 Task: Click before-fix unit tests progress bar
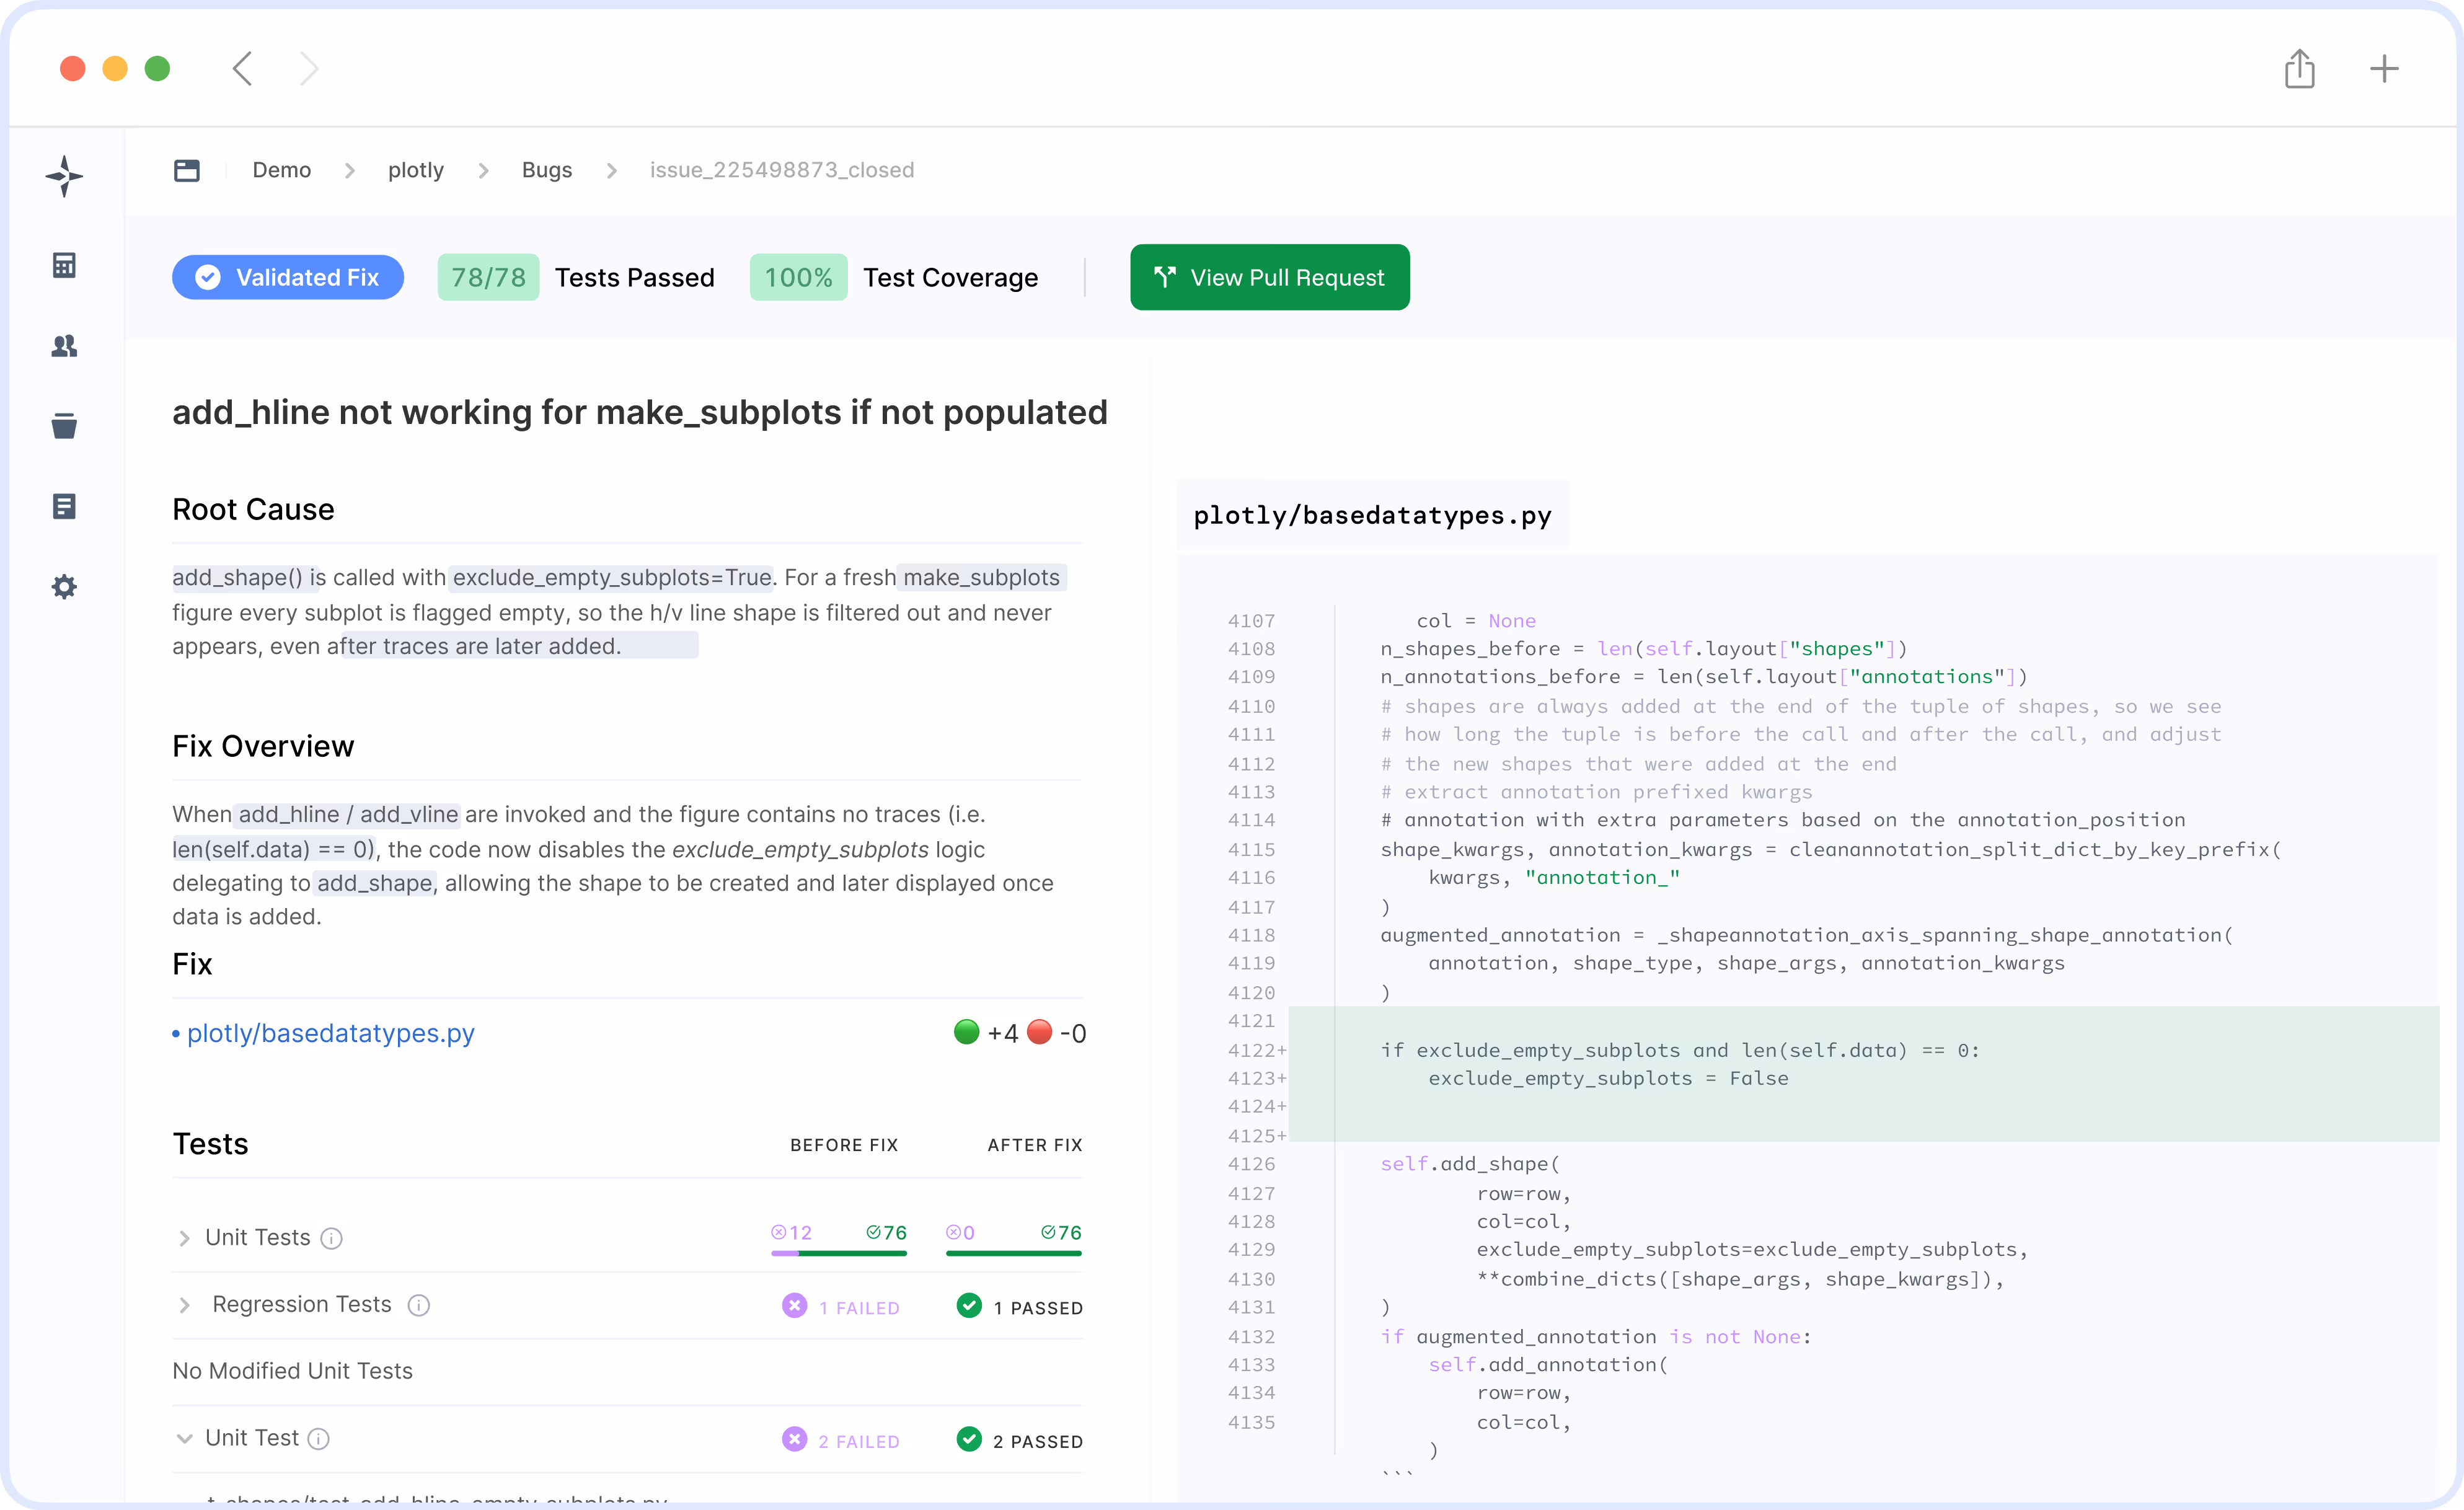839,1253
